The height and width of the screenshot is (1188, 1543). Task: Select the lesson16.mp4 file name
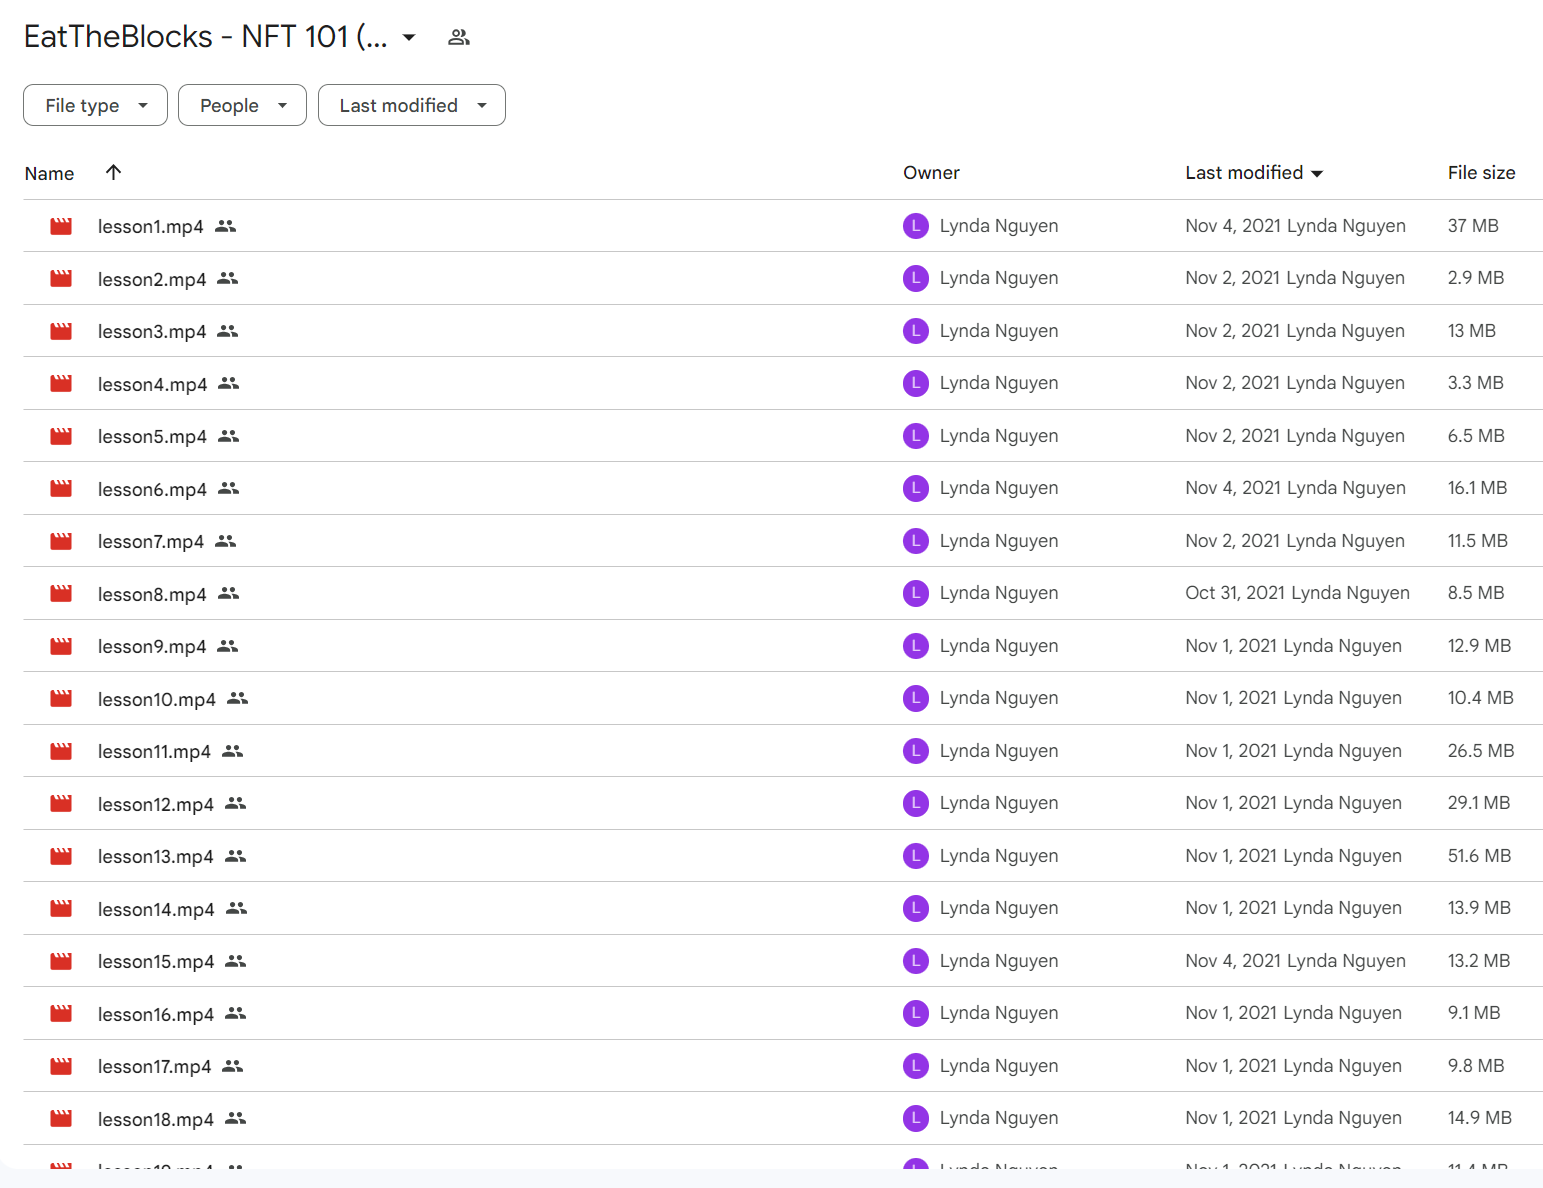coord(155,1014)
